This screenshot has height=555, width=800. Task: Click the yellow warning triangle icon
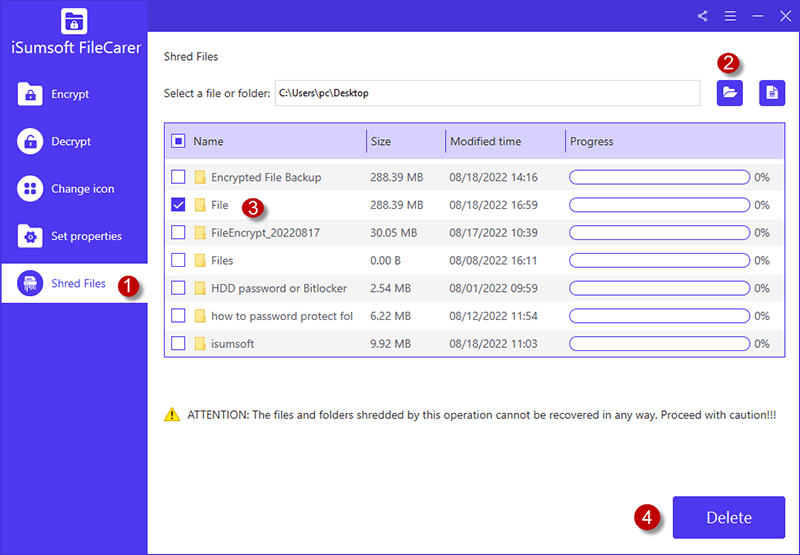[172, 414]
